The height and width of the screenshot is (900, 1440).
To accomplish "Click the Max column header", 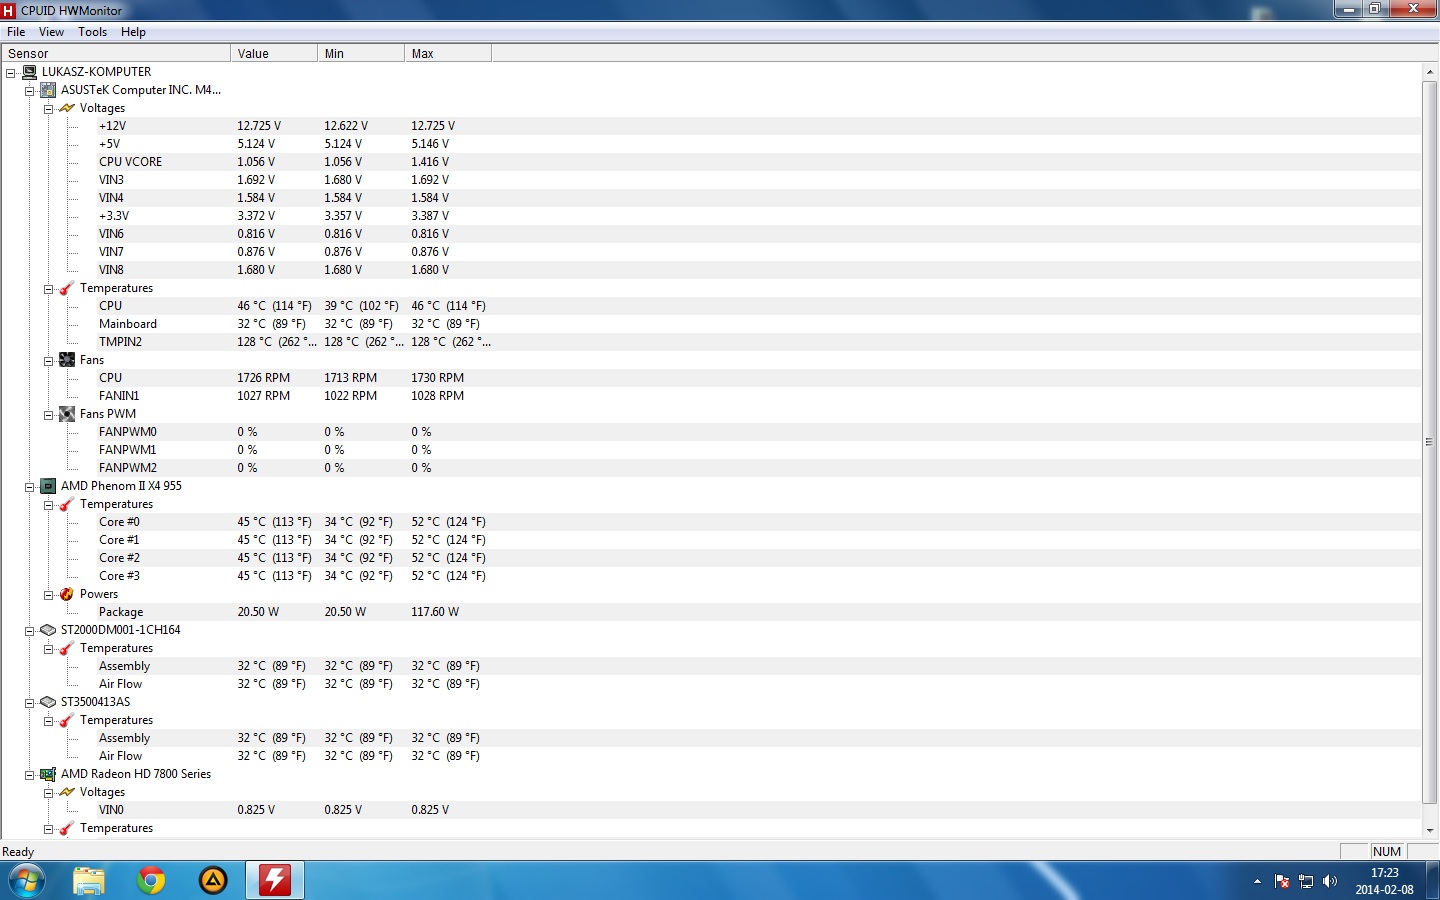I will coord(448,54).
